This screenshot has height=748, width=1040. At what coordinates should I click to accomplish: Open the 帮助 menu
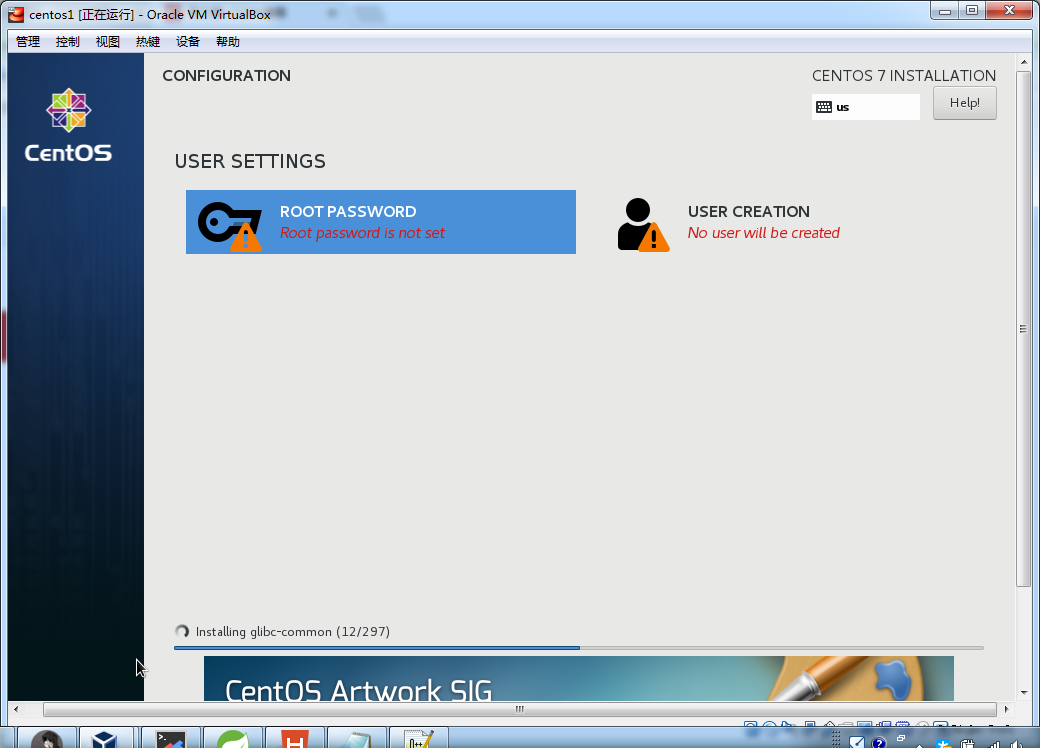click(228, 42)
